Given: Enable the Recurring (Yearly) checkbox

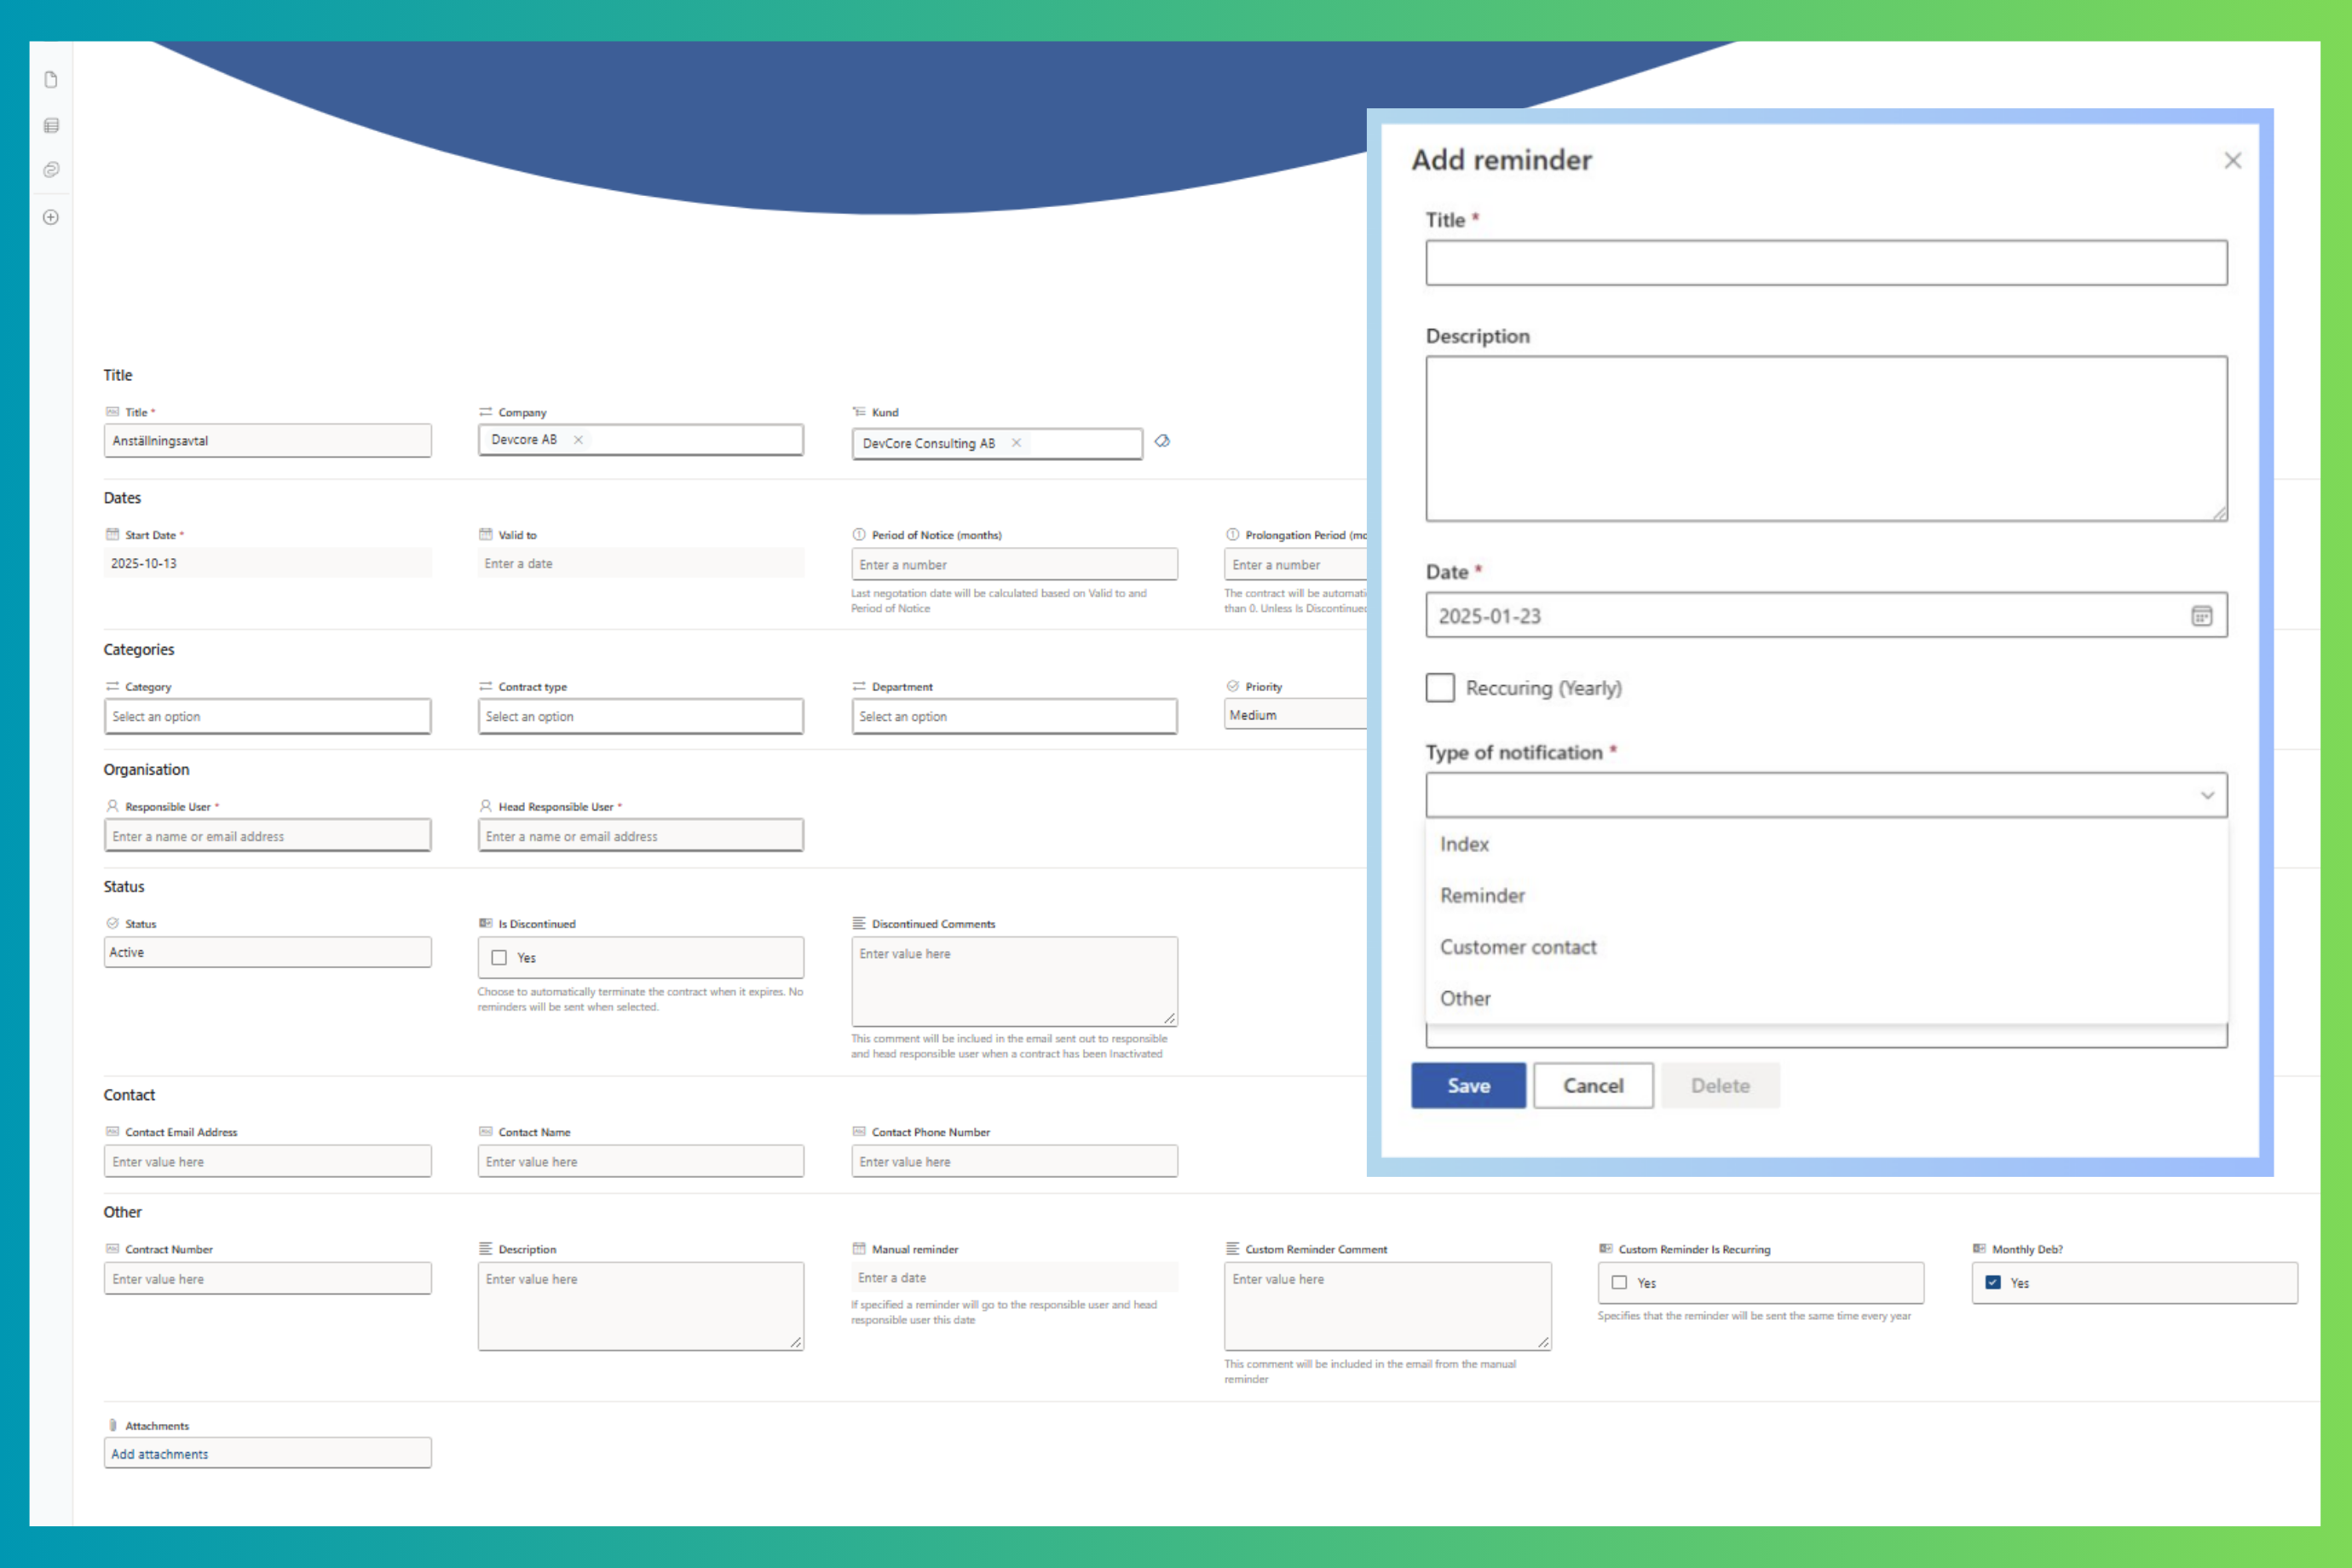Looking at the screenshot, I should pyautogui.click(x=1440, y=688).
